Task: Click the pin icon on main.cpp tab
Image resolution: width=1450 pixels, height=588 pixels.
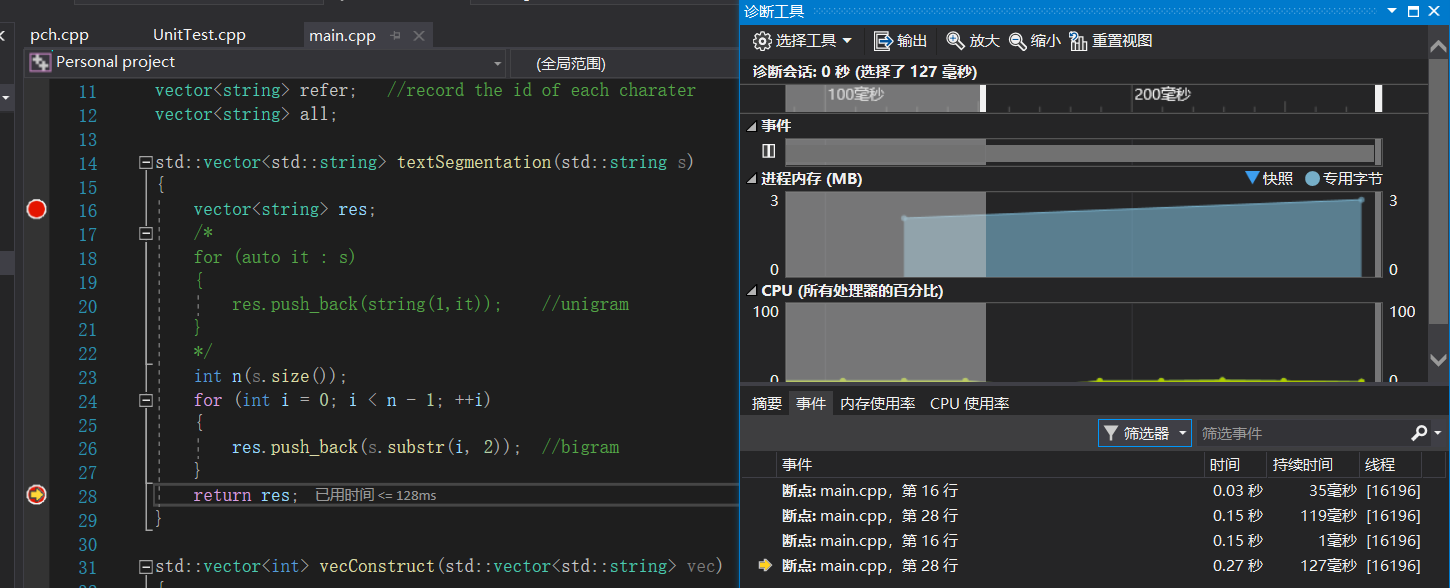Action: coord(395,36)
